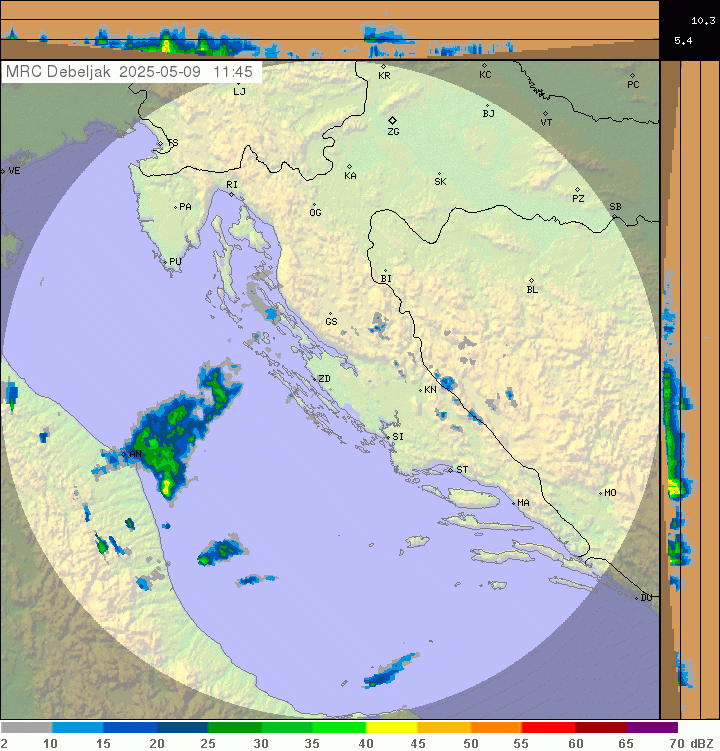Viewport: 720px width, 751px height.
Task: Click the PU label at the peninsula tip
Action: point(175,262)
